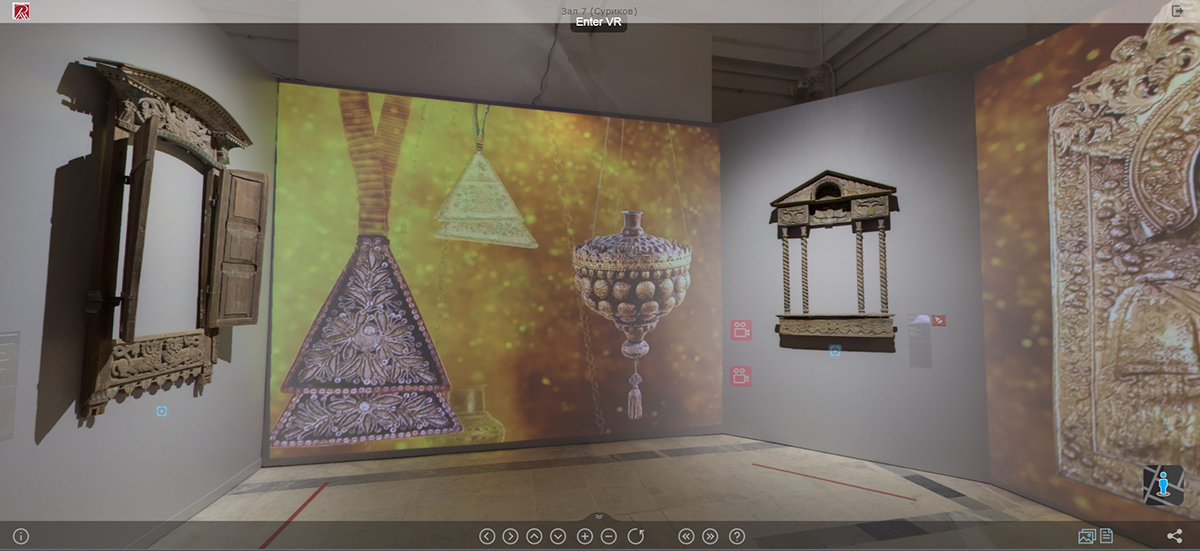Open the floor map with person icon
This screenshot has height=551, width=1200.
pyautogui.click(x=1163, y=485)
